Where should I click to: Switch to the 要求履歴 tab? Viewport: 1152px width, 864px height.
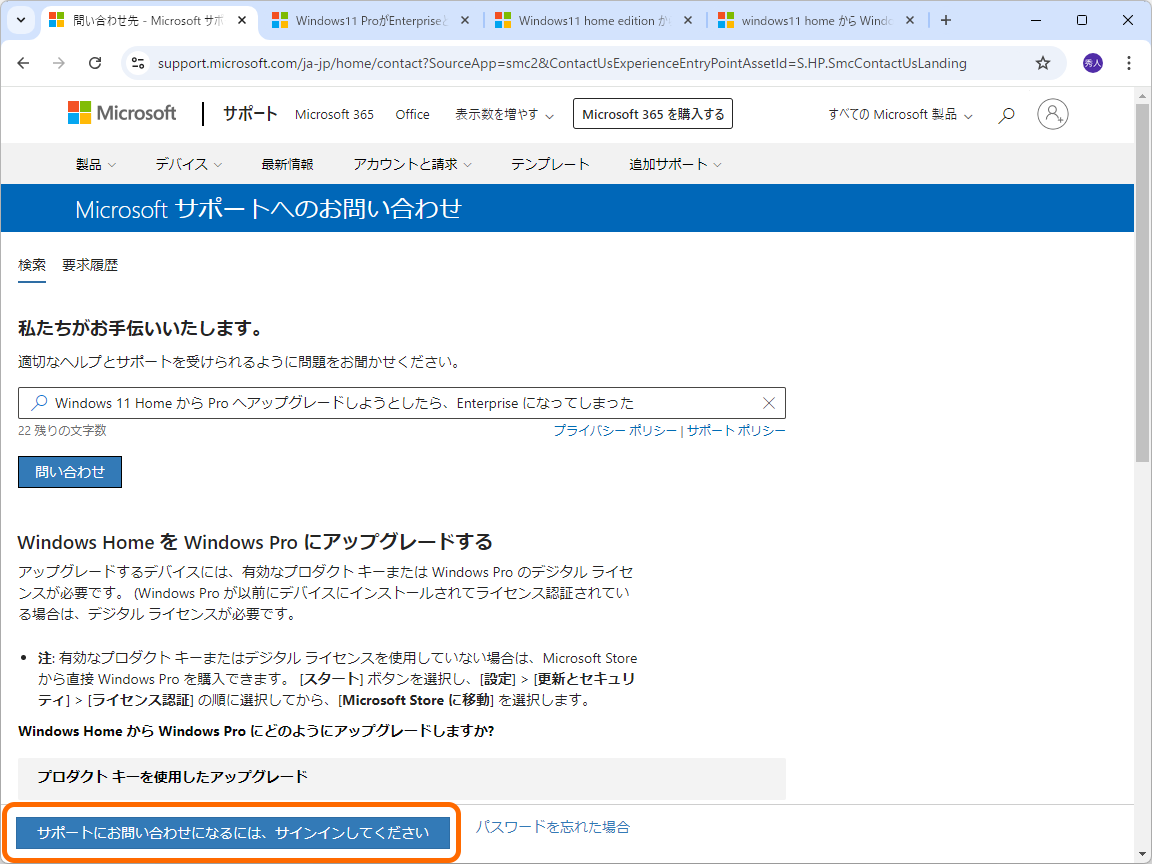click(x=92, y=264)
